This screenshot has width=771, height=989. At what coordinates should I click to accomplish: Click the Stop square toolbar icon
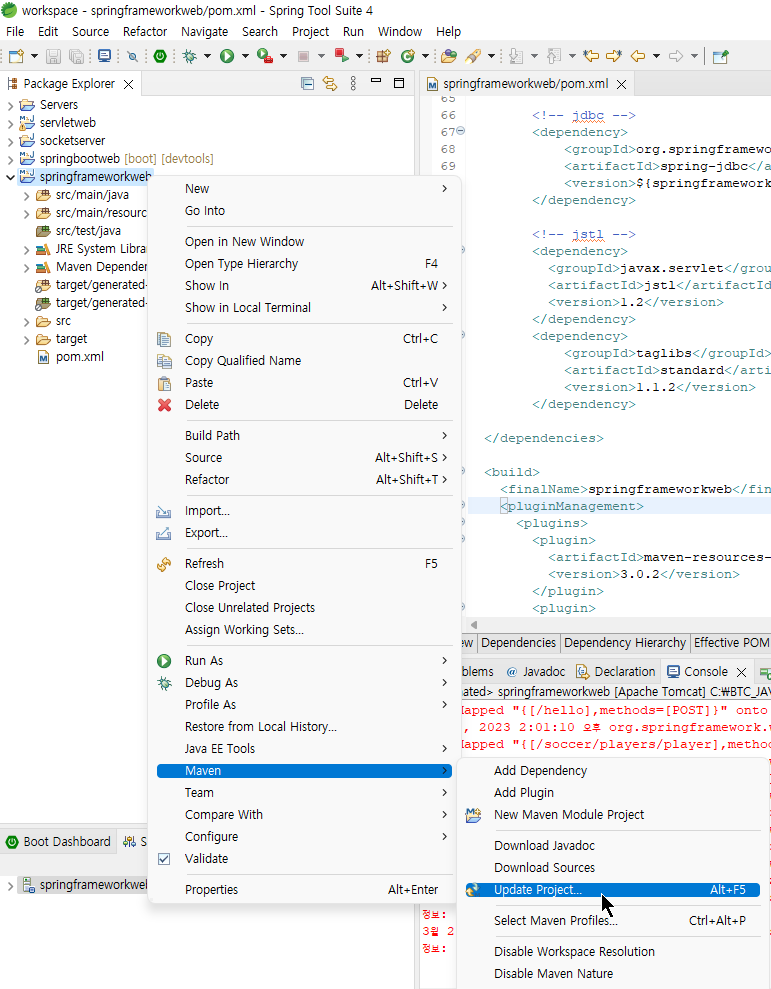click(x=303, y=56)
